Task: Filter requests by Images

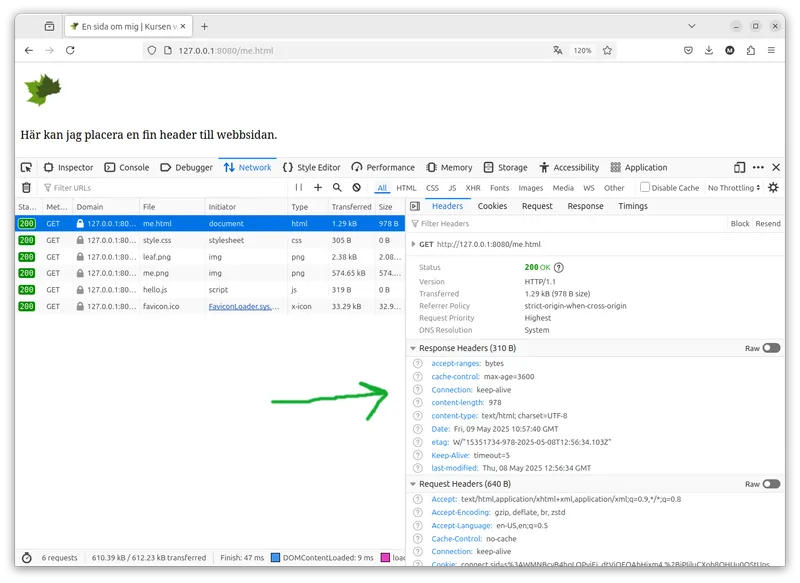Action: (531, 188)
